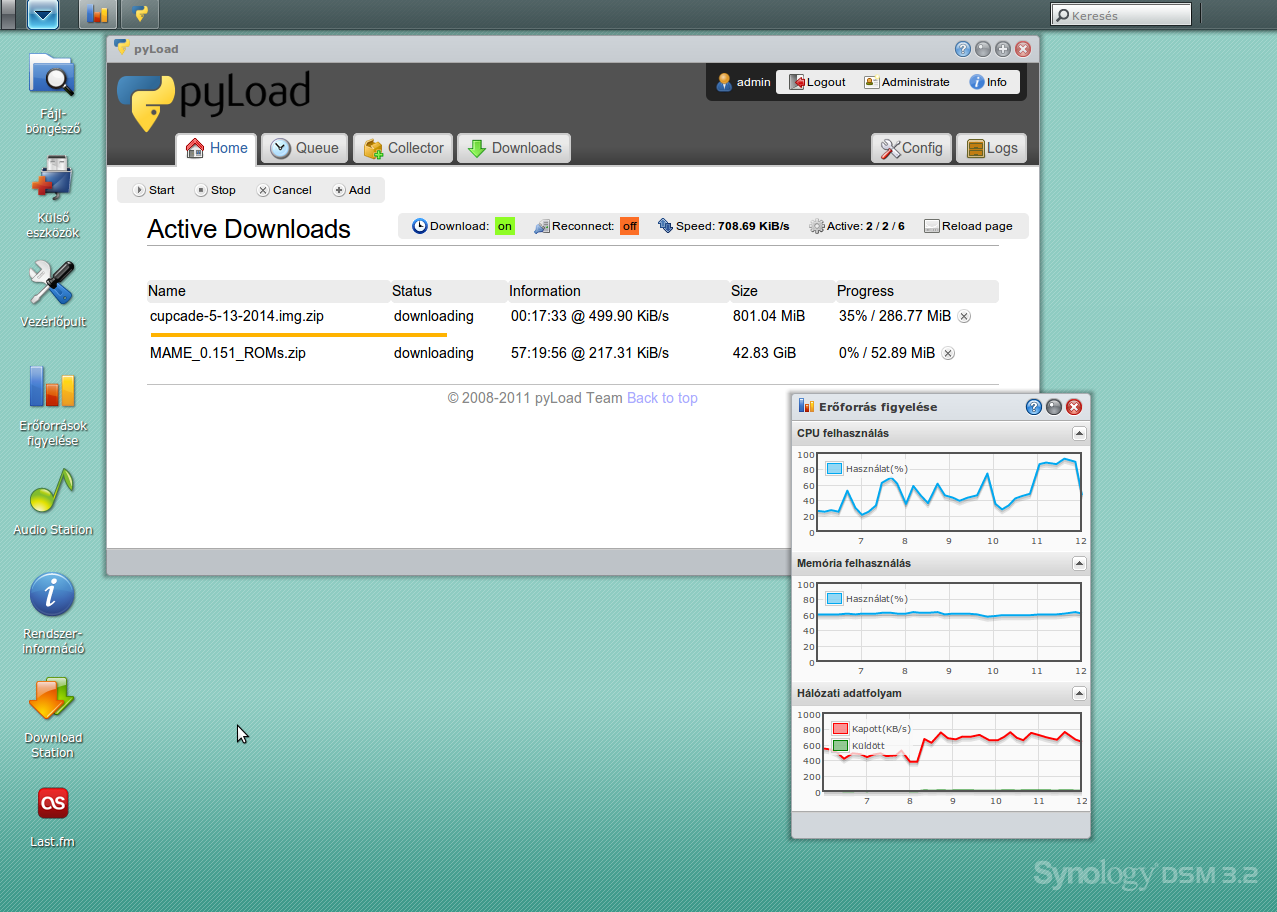Viewport: 1277px width, 912px height.
Task: Select cupcade-5-13-2014.img.zip file name
Action: tap(237, 316)
